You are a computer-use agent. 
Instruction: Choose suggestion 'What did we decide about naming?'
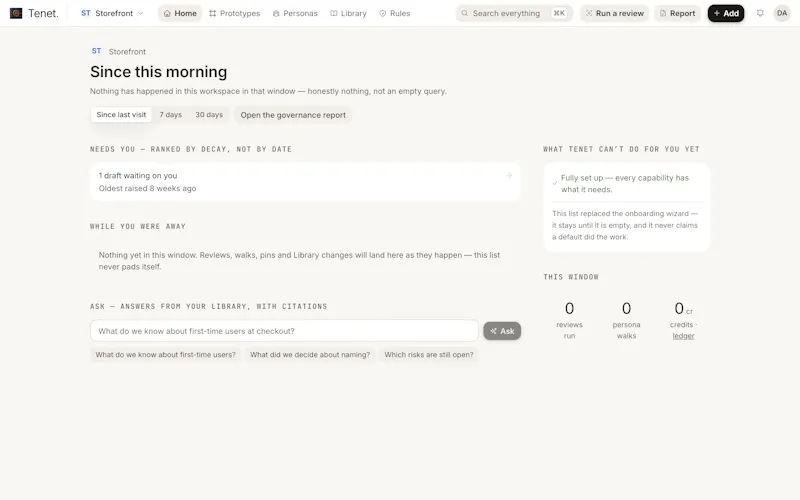coord(310,355)
